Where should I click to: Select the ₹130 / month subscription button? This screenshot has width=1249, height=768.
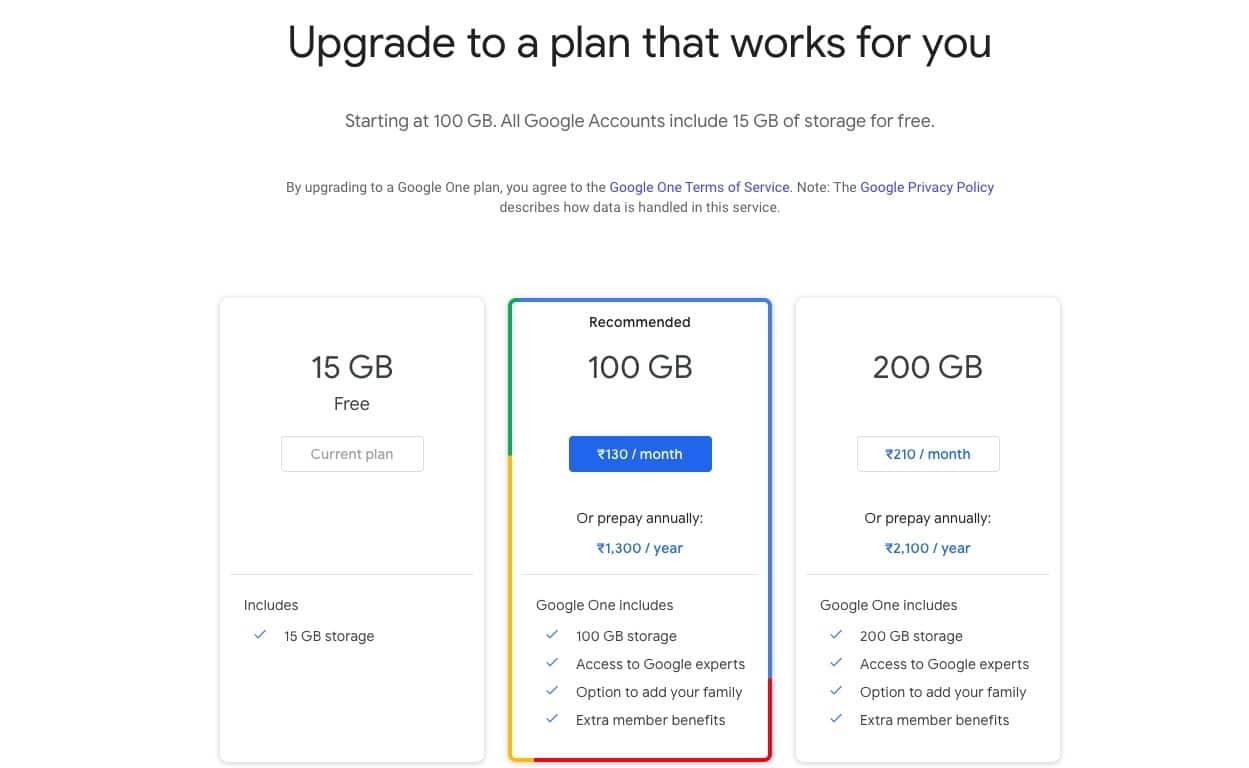[x=640, y=453]
